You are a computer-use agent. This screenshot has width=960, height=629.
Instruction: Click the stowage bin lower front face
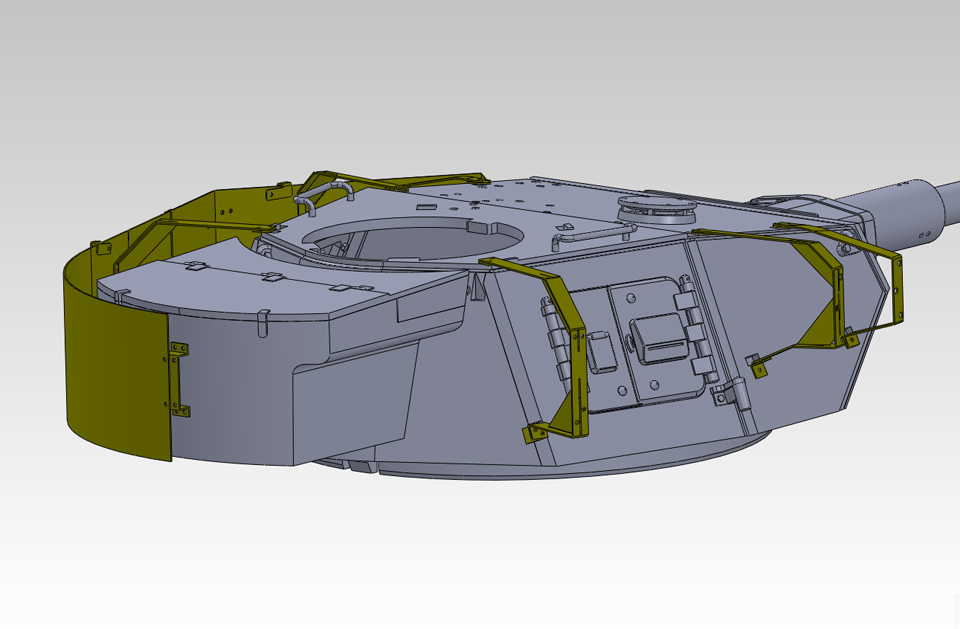pyautogui.click(x=350, y=410)
